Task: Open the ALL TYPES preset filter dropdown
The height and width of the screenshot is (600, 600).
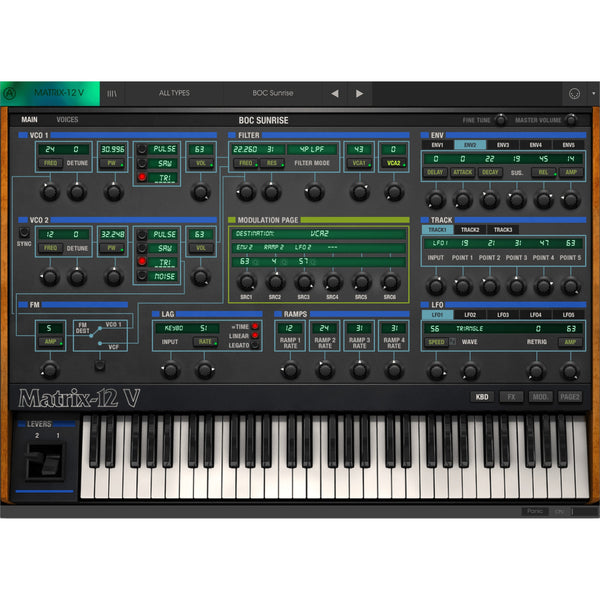Action: (174, 93)
